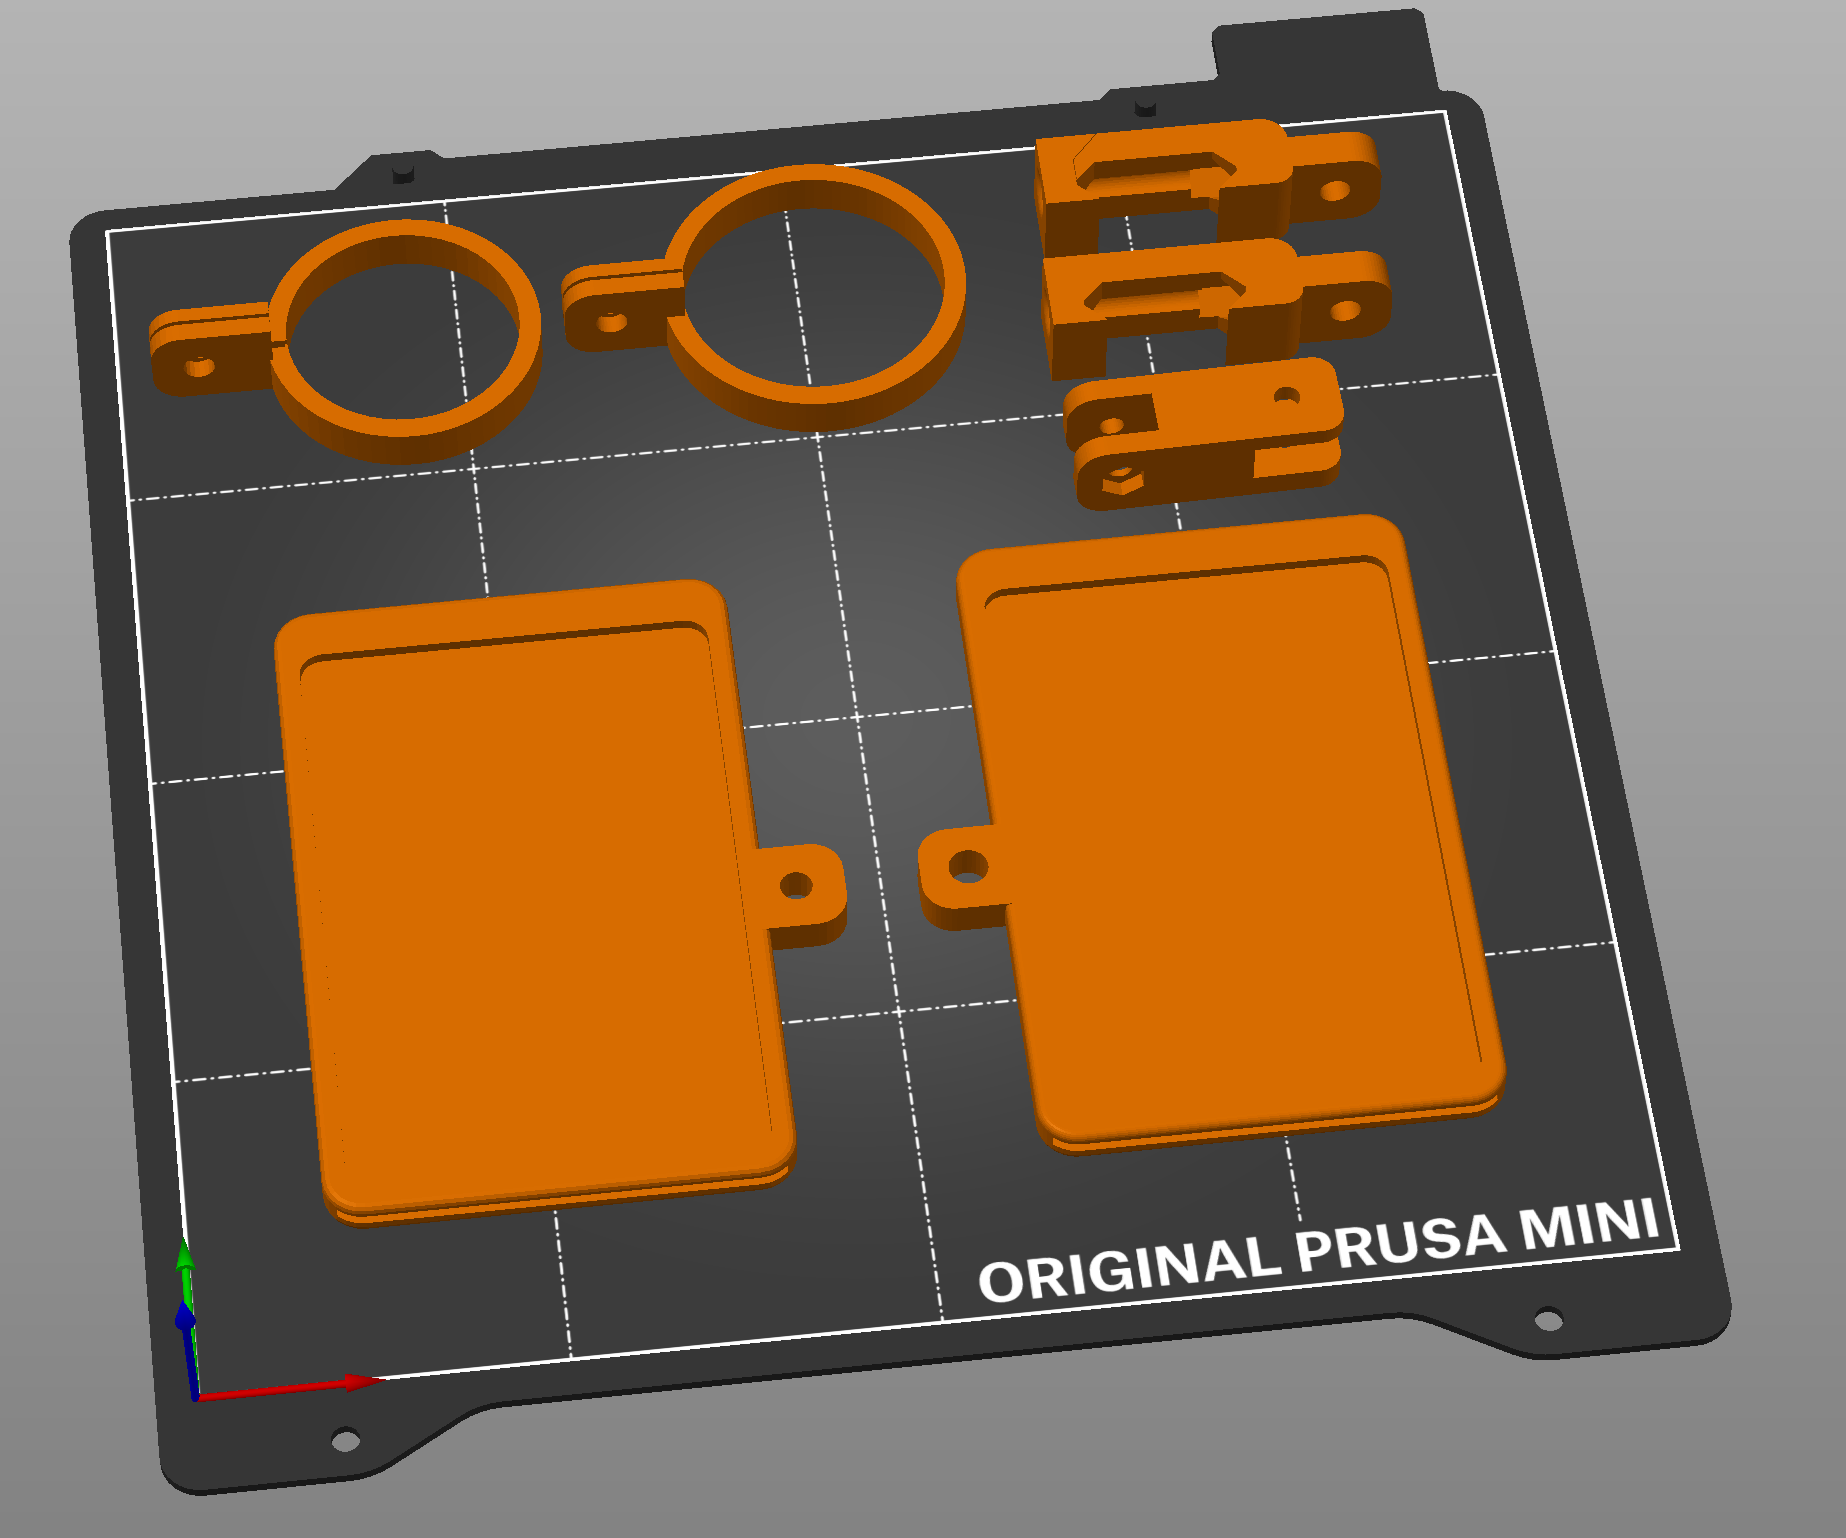1846x1538 pixels.
Task: Select the left rectangular cover plate
Action: (530, 900)
